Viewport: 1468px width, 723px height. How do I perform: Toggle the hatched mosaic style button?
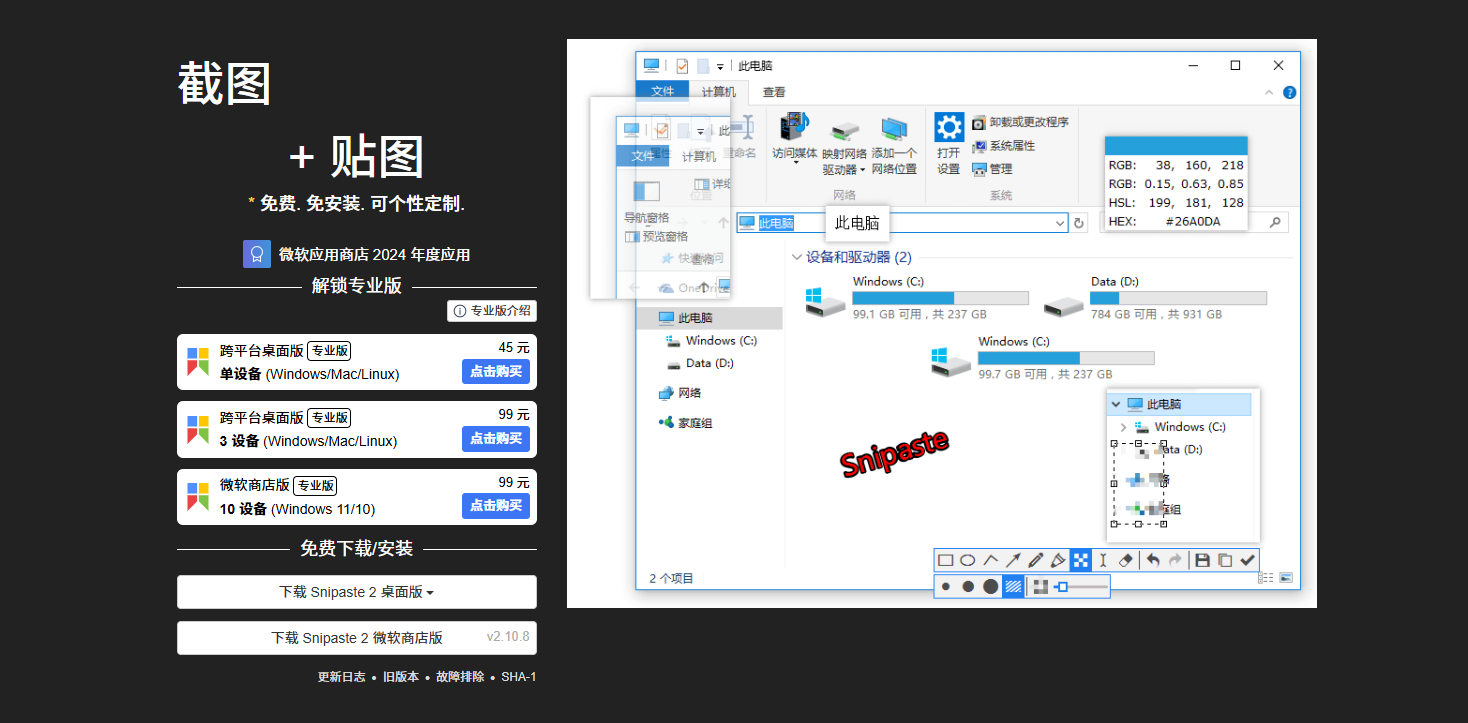[1013, 587]
